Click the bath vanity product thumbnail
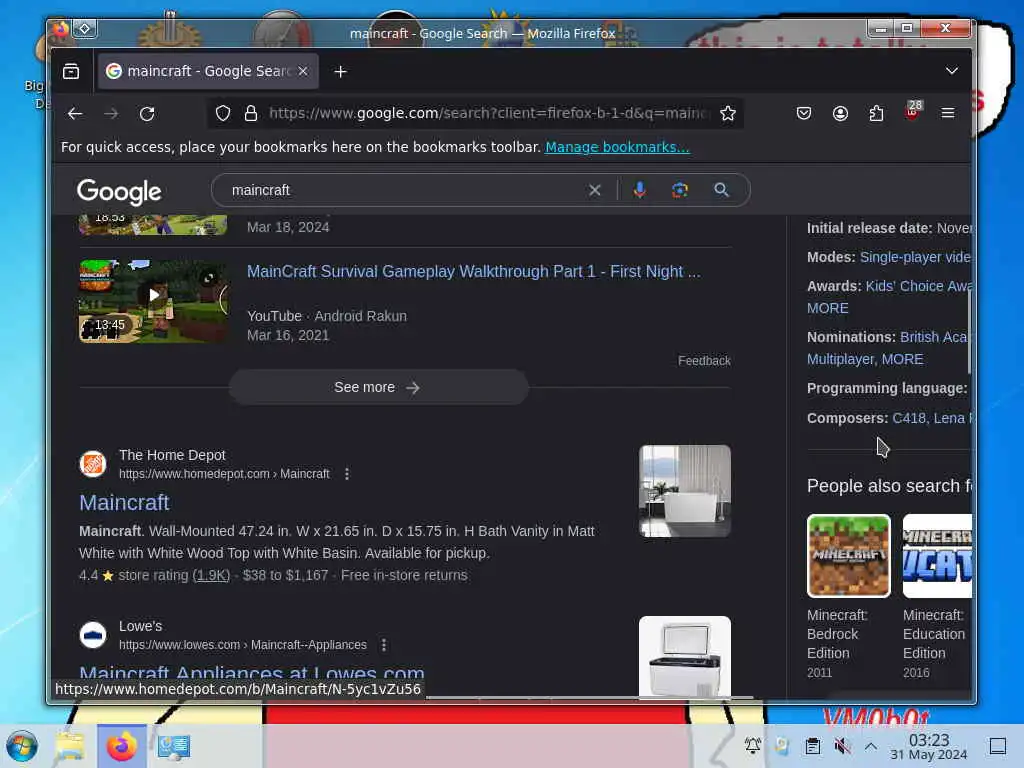The height and width of the screenshot is (768, 1024). pyautogui.click(x=684, y=491)
